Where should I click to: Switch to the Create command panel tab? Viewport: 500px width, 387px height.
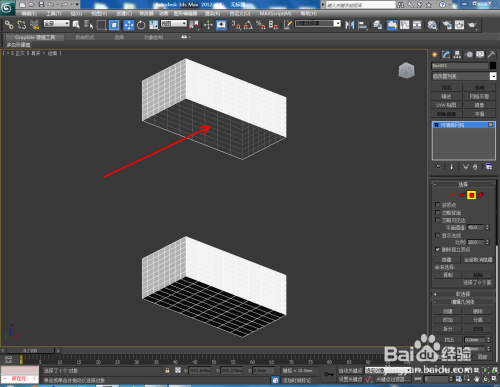coord(435,55)
